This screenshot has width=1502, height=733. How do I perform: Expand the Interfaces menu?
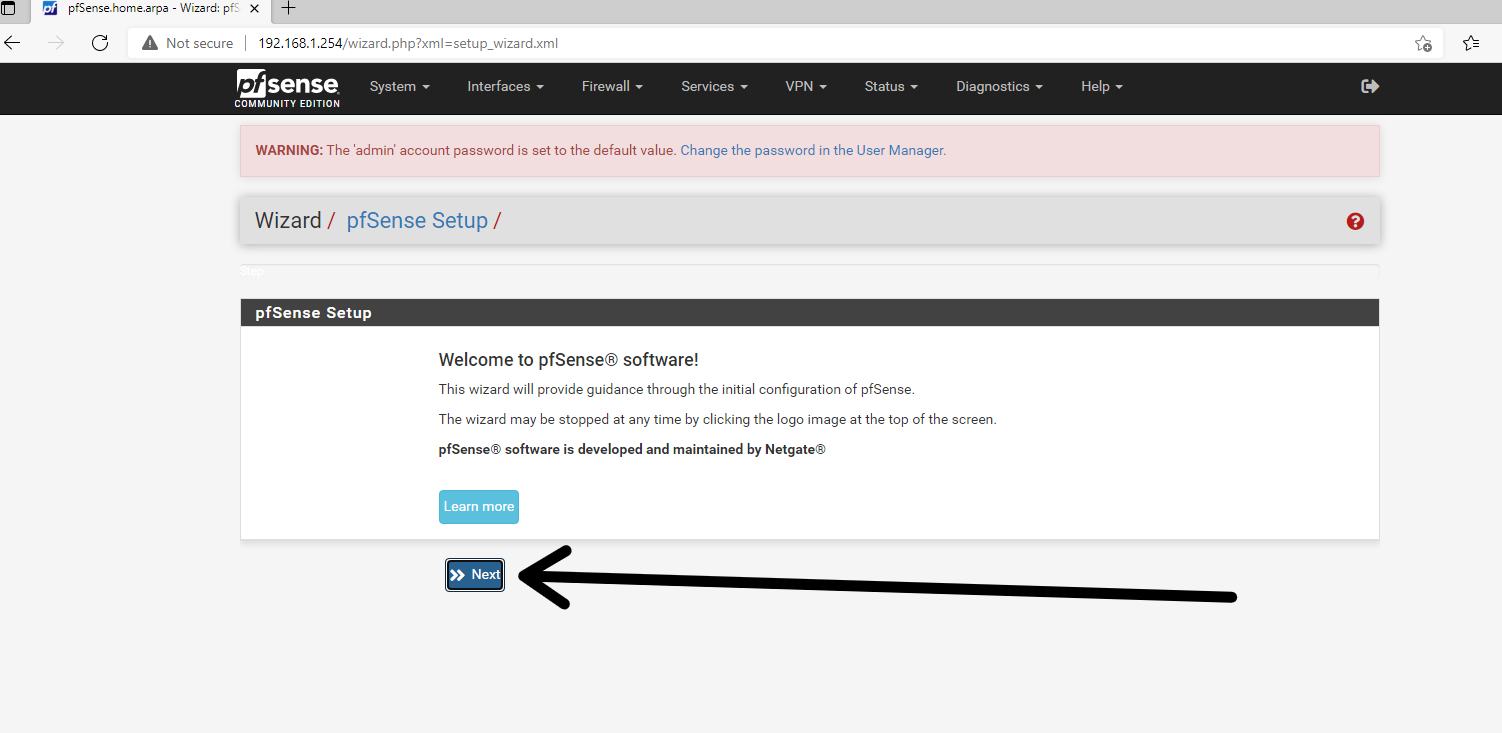point(505,86)
